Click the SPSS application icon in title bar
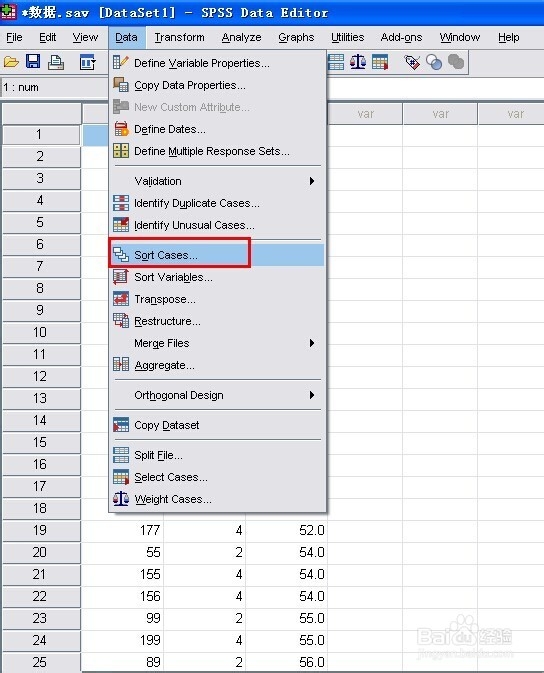Image resolution: width=544 pixels, height=673 pixels. coord(8,12)
